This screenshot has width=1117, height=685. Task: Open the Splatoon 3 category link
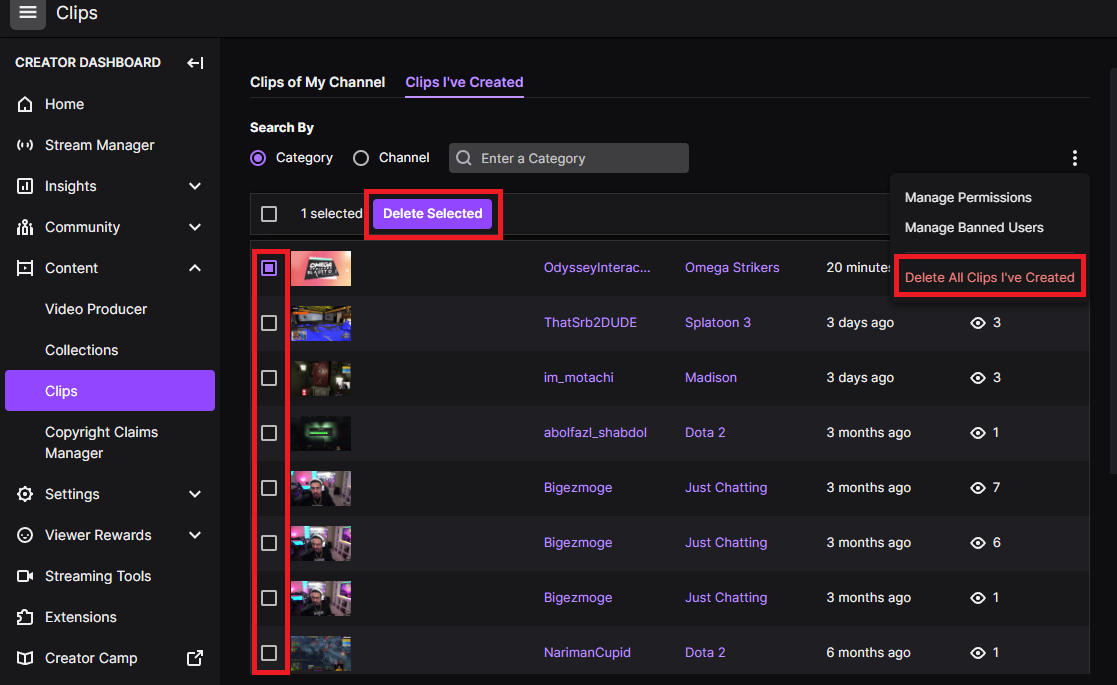718,323
